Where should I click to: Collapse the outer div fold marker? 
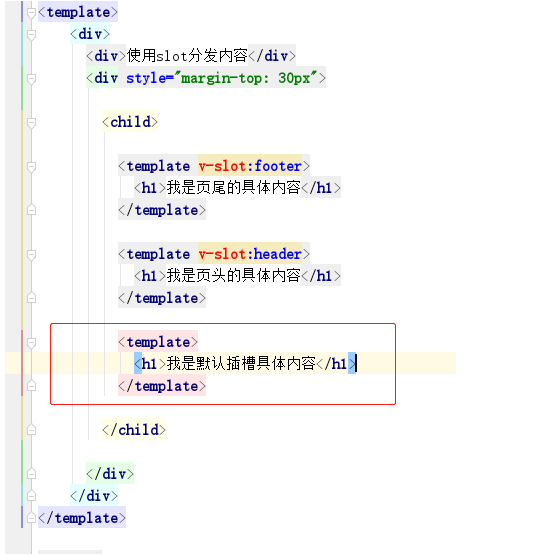31,35
